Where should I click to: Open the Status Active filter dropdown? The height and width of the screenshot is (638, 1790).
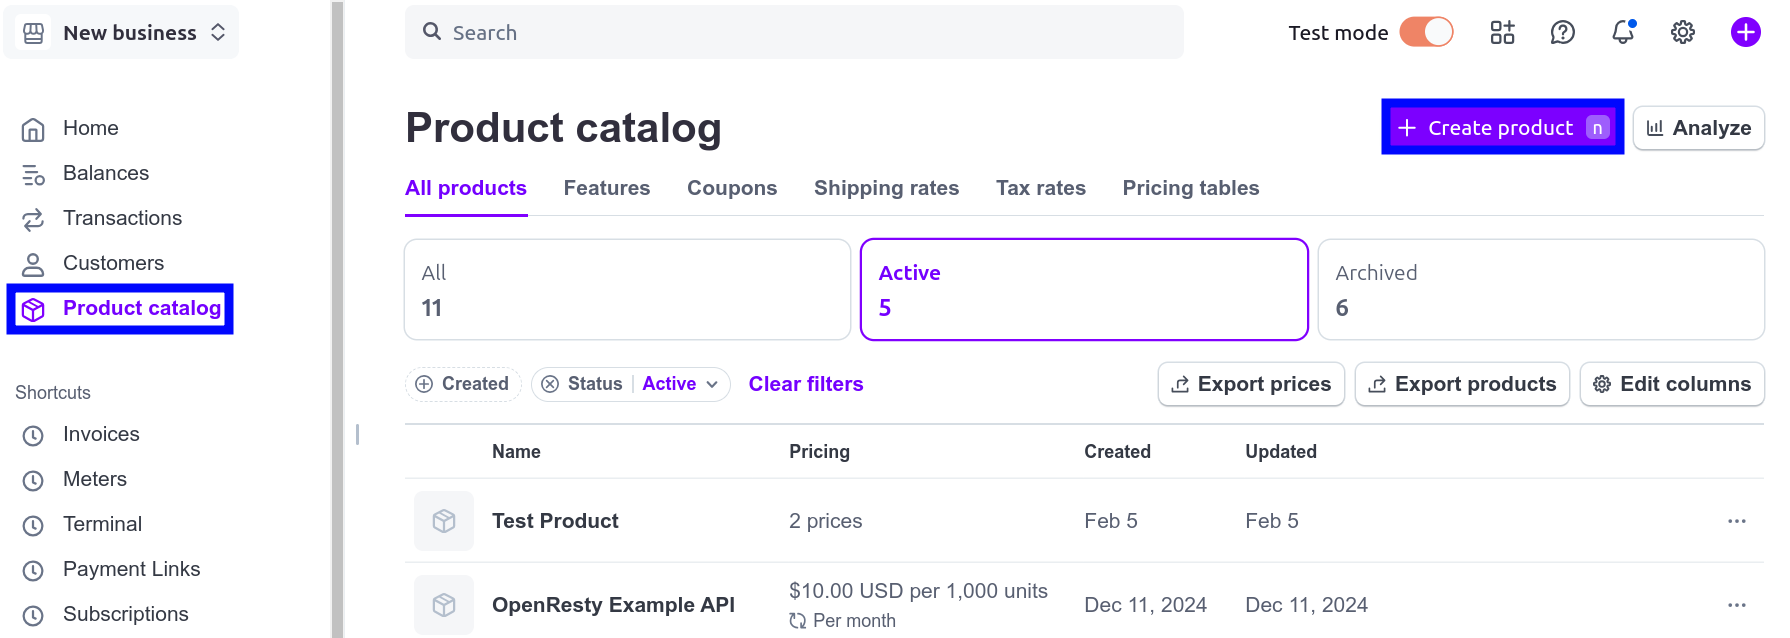point(630,384)
